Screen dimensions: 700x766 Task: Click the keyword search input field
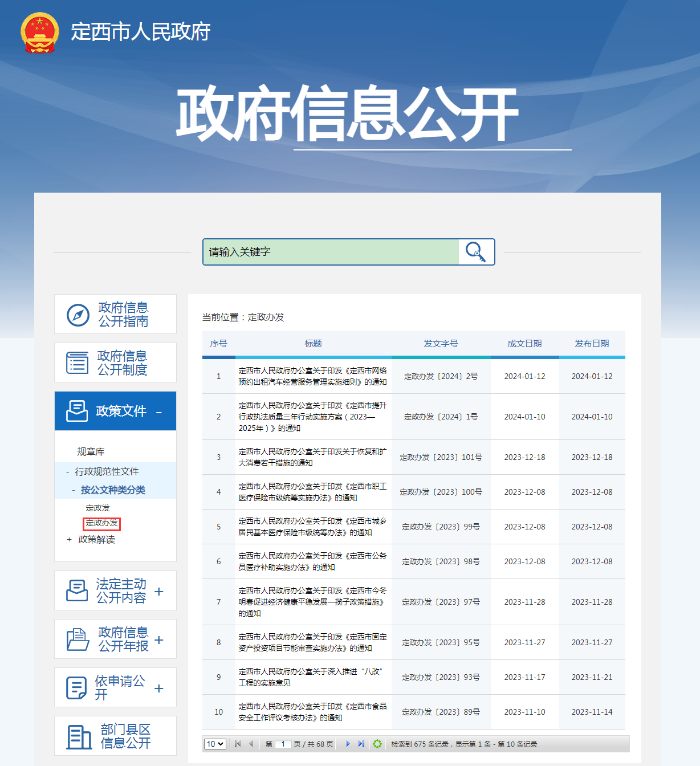point(330,252)
